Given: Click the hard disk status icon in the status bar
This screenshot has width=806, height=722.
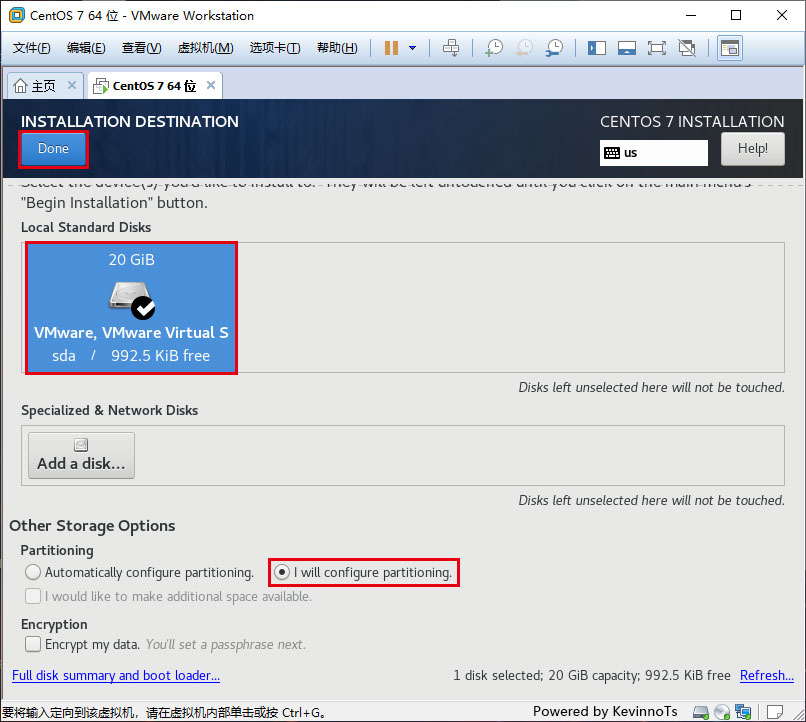Looking at the screenshot, I should 701,712.
